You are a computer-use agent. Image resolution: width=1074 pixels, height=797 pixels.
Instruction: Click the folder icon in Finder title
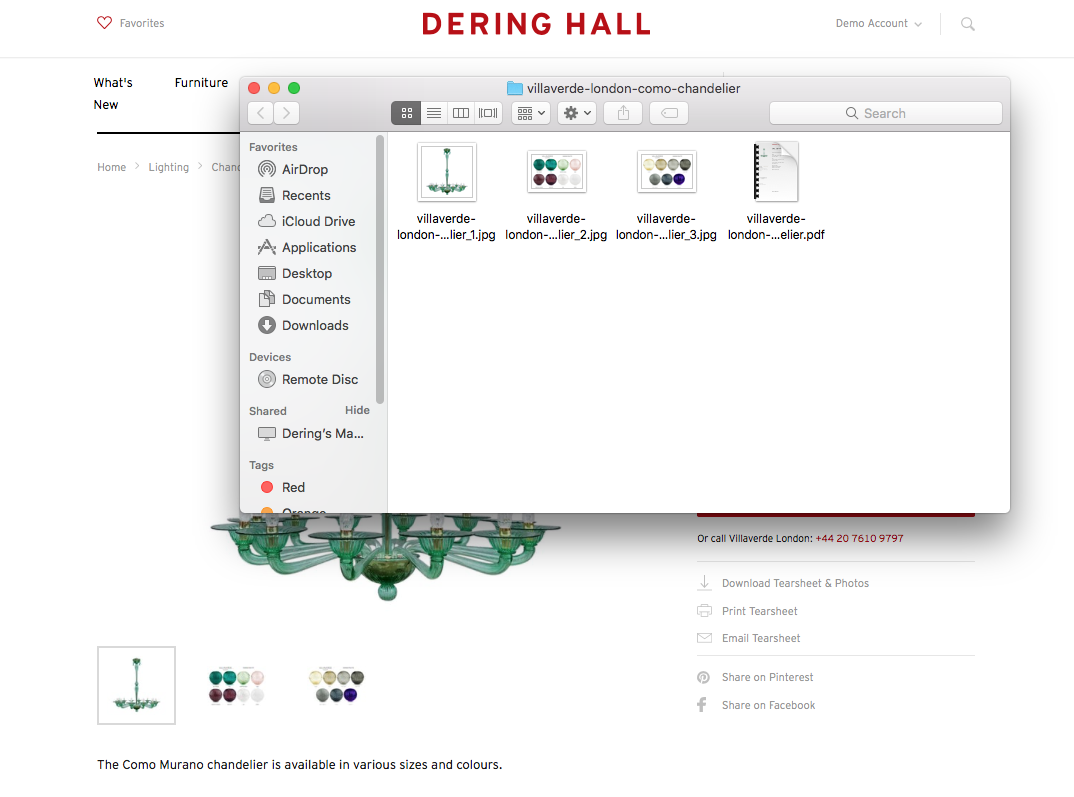[x=514, y=88]
